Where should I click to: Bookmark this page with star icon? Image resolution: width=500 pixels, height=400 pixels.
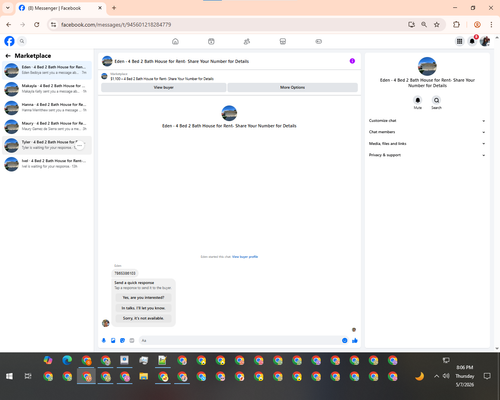(x=437, y=25)
